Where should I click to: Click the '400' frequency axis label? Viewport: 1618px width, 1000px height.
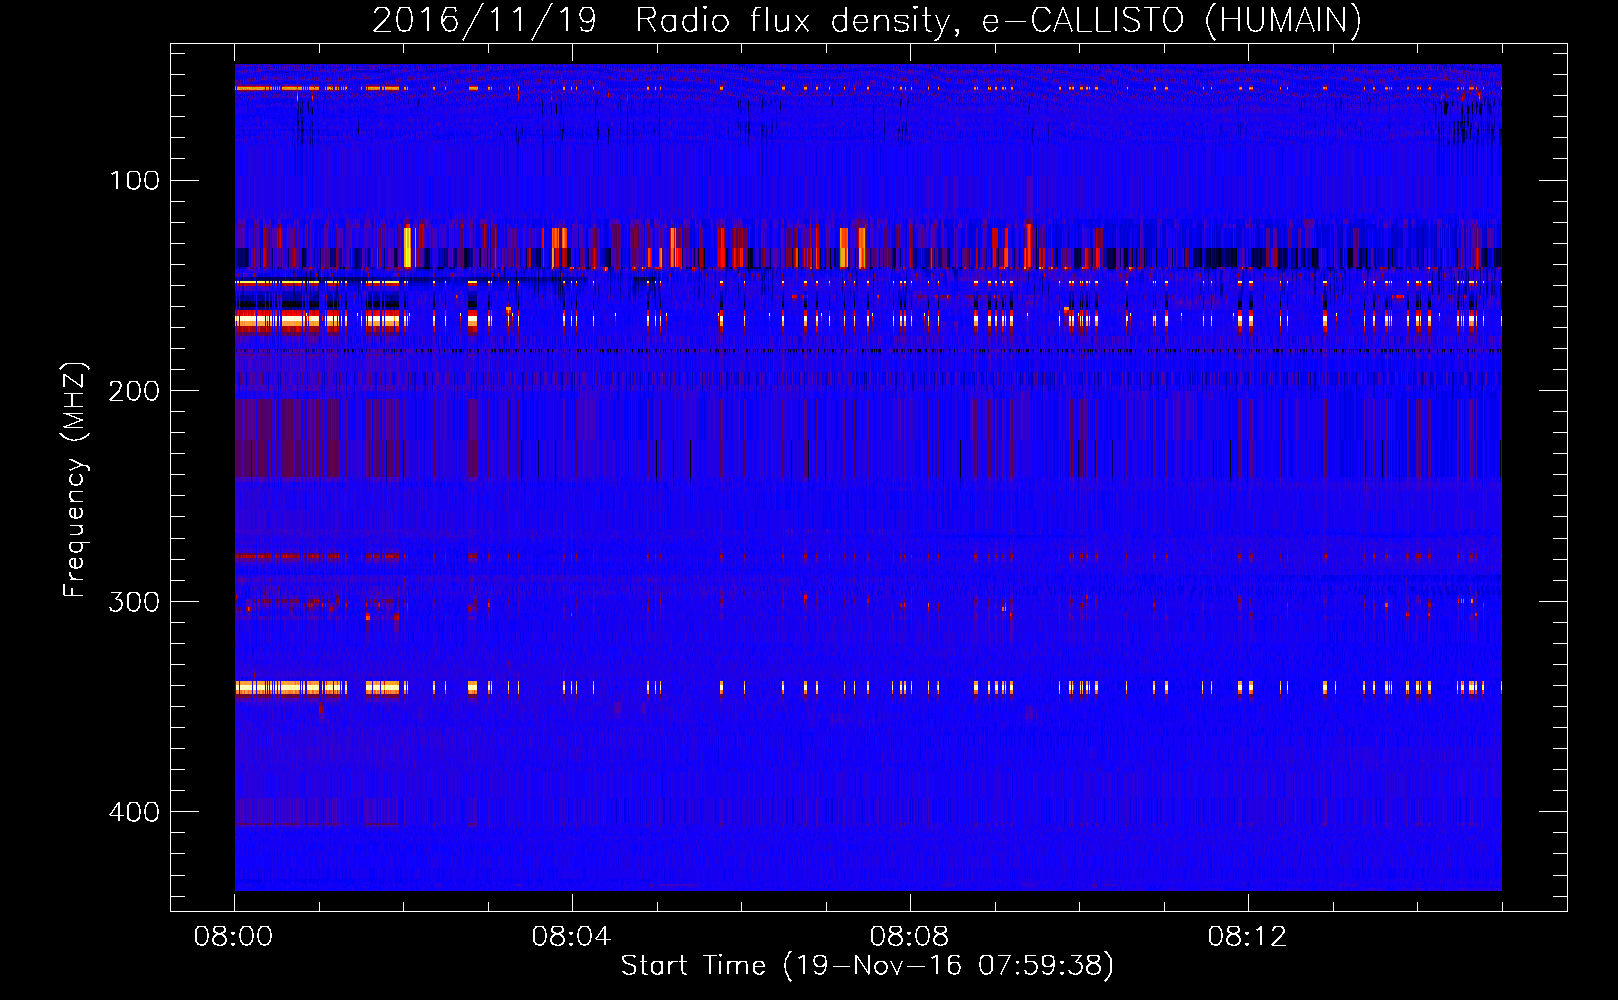pos(134,812)
